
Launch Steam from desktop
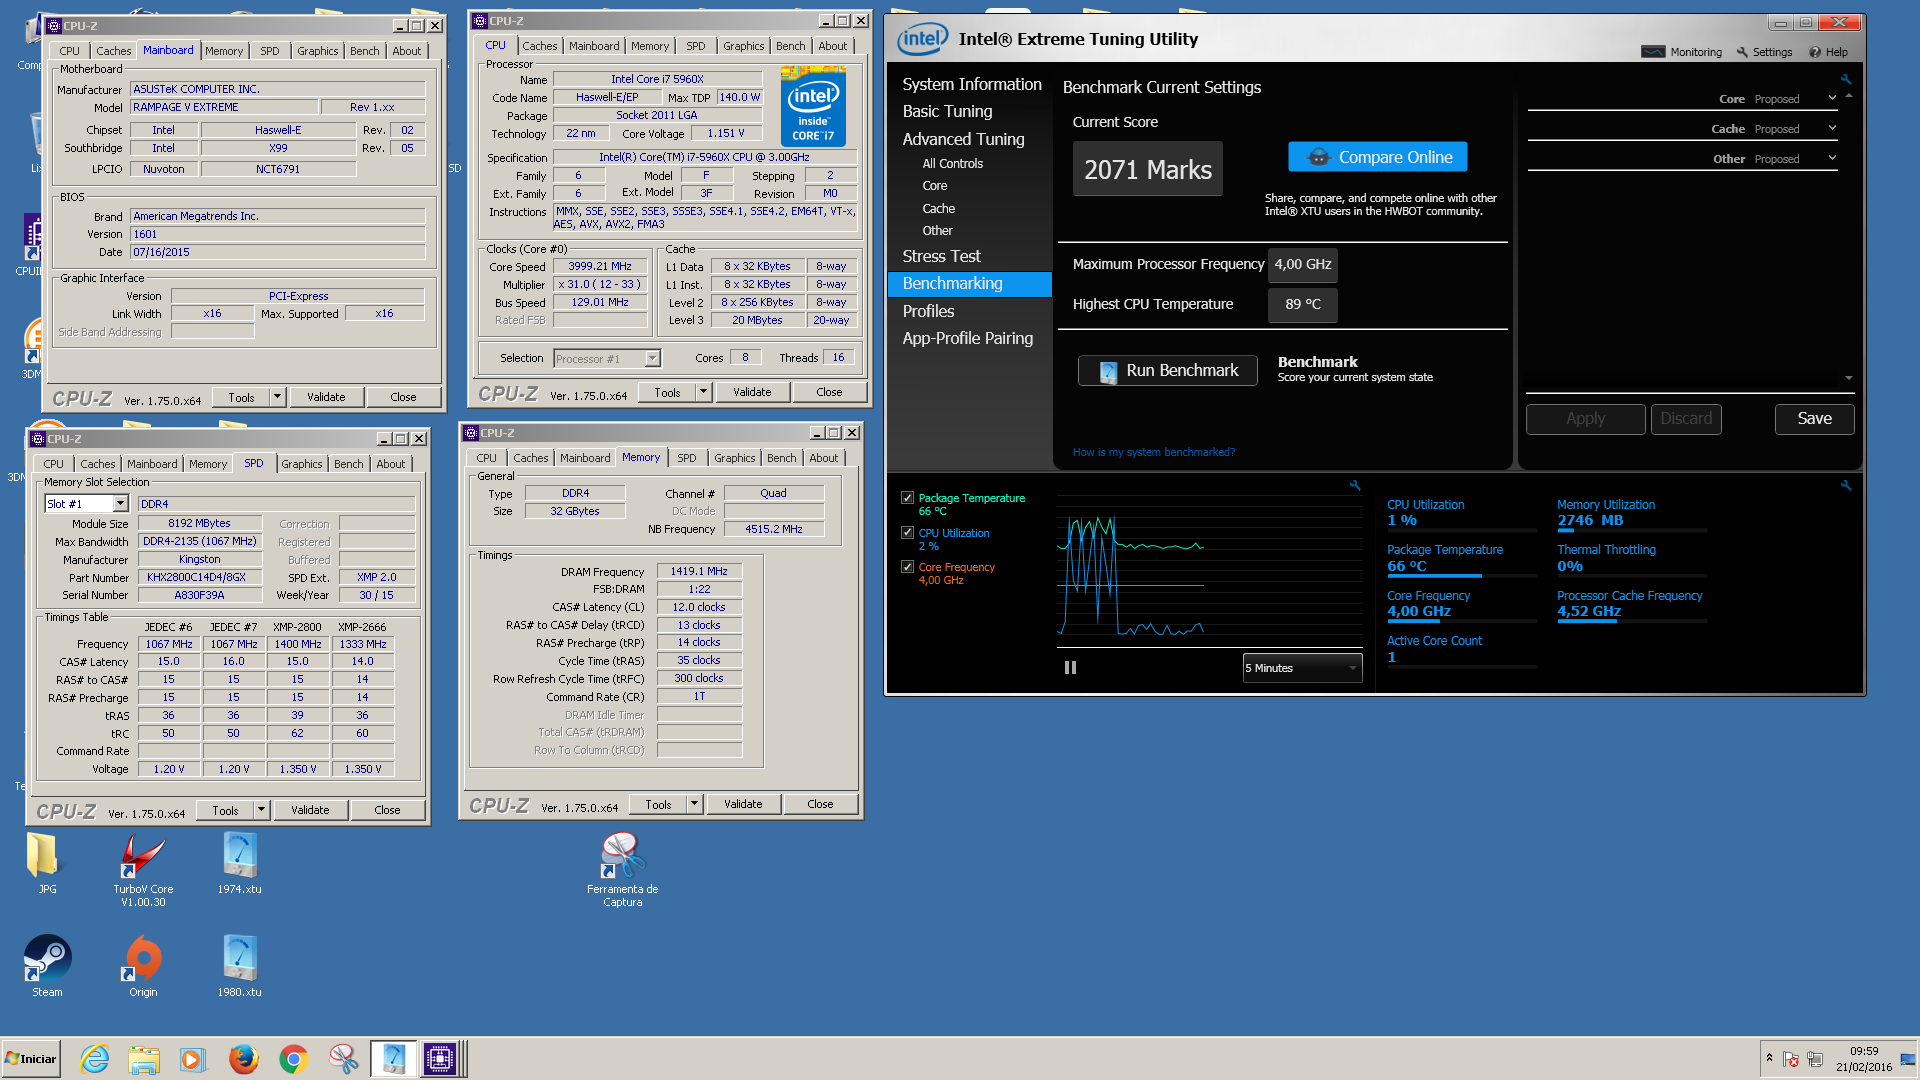click(x=47, y=965)
